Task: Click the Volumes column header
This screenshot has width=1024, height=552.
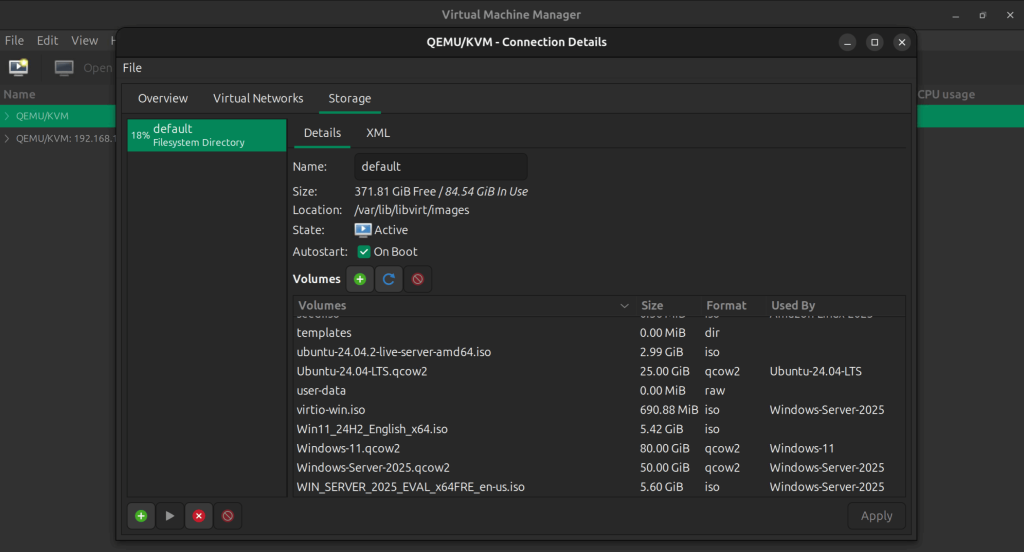Action: 464,306
